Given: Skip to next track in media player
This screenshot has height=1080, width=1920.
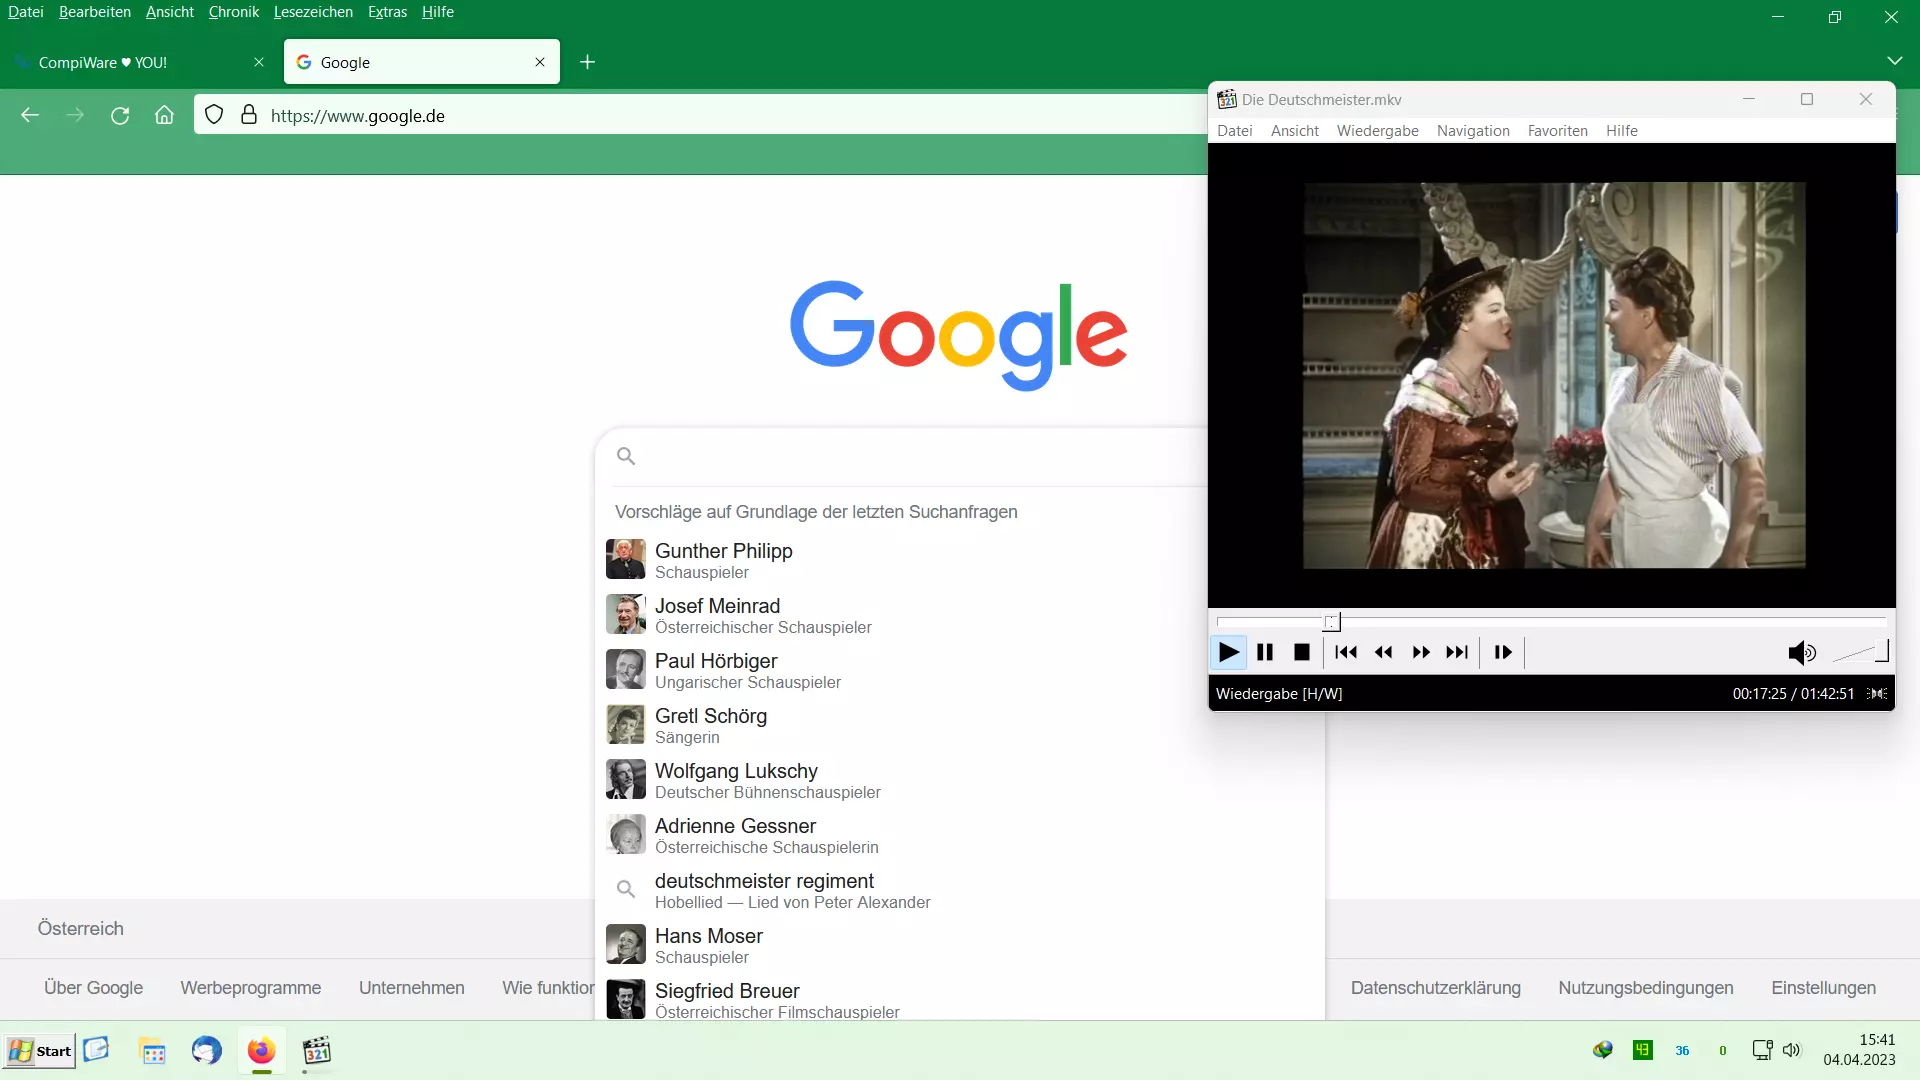Looking at the screenshot, I should (1458, 652).
